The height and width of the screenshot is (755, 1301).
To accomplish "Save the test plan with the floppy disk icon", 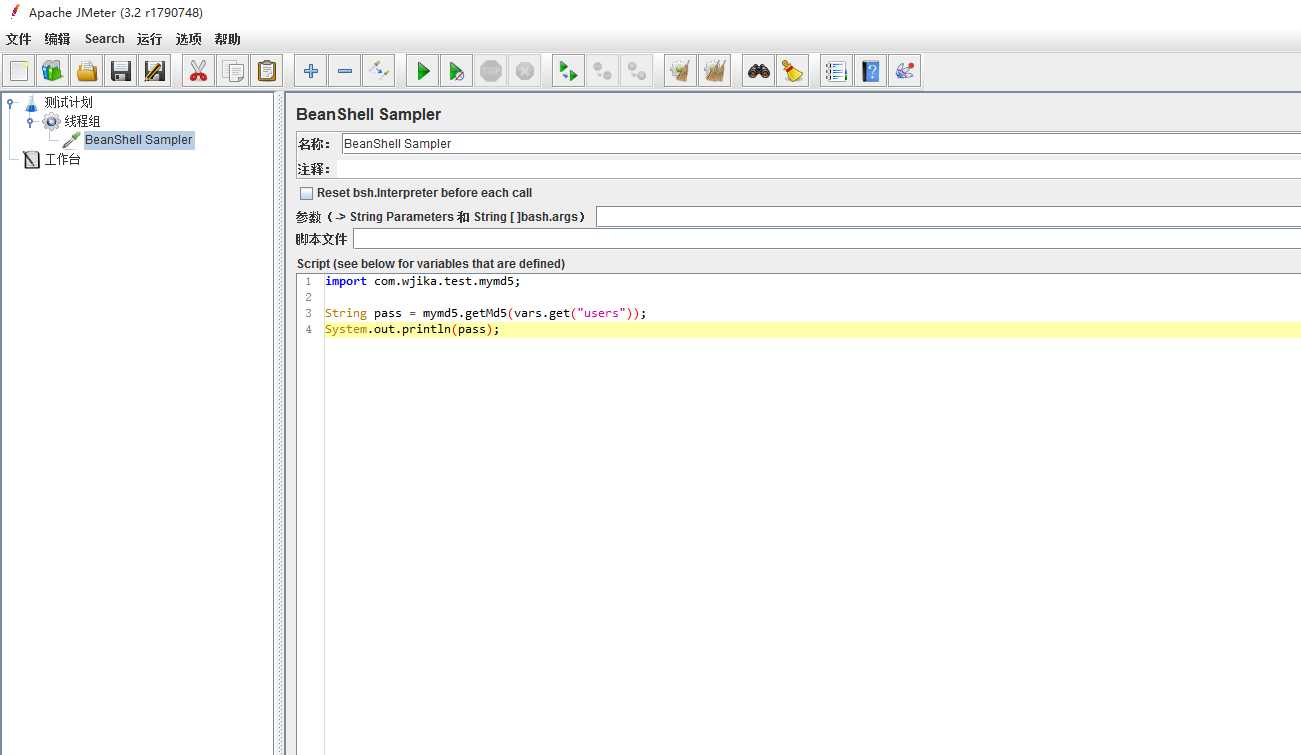I will [x=121, y=71].
